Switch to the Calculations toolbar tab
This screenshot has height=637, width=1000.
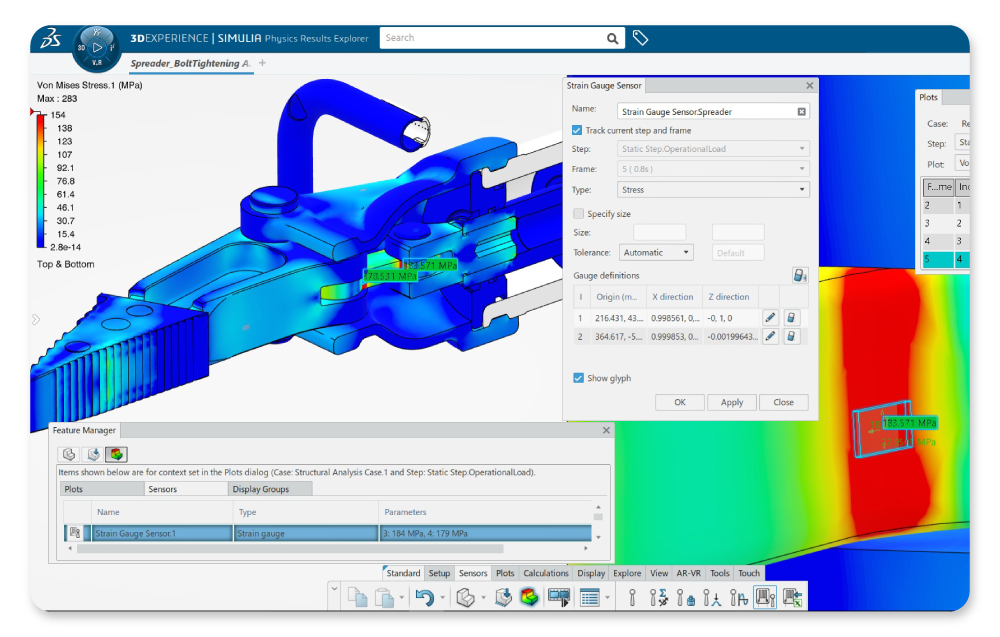pos(546,573)
